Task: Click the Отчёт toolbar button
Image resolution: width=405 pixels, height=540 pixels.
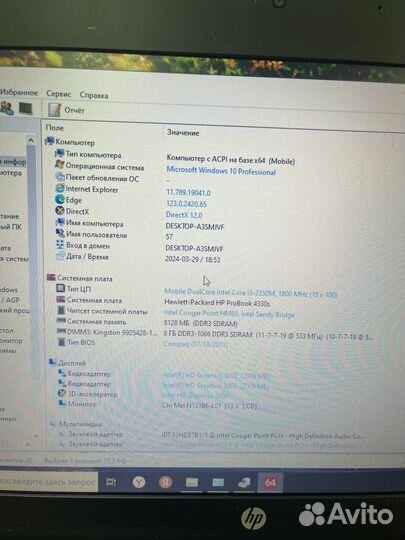Action: pyautogui.click(x=66, y=110)
